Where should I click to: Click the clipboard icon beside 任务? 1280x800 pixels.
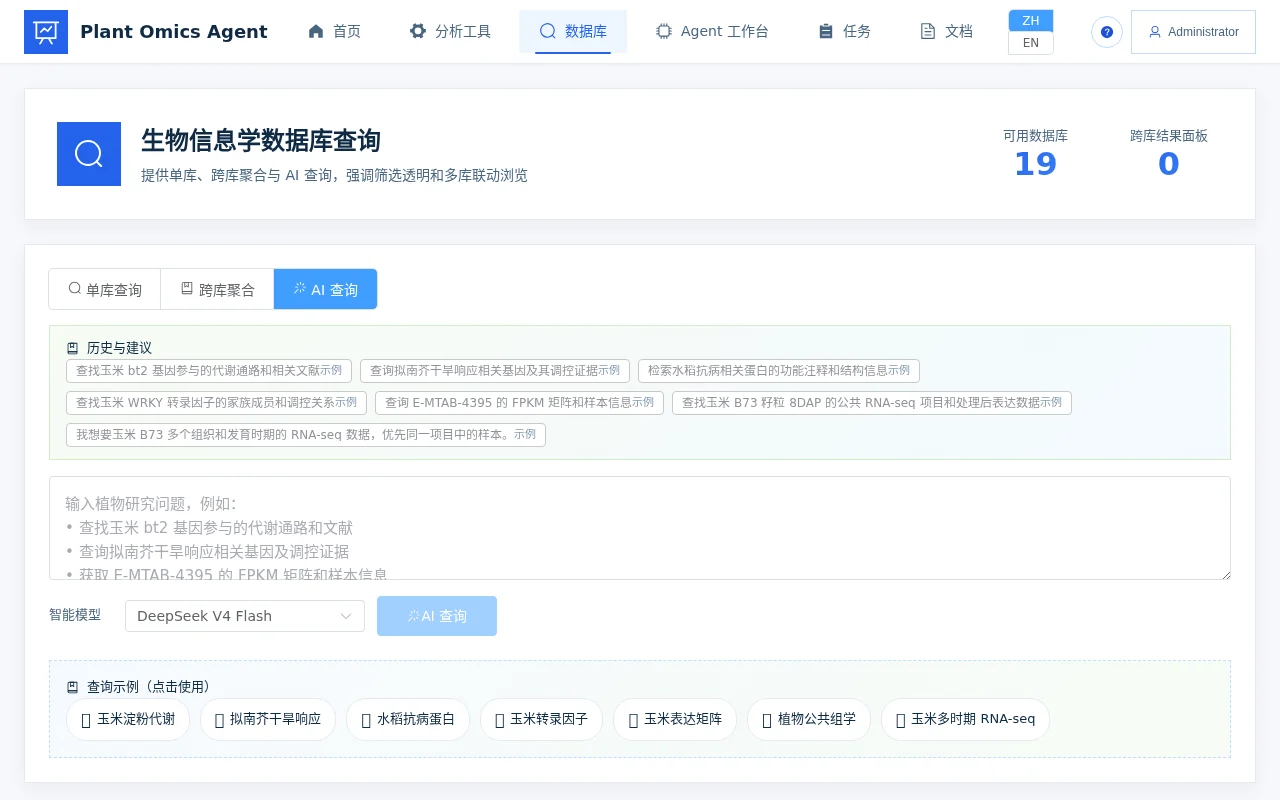pos(826,31)
